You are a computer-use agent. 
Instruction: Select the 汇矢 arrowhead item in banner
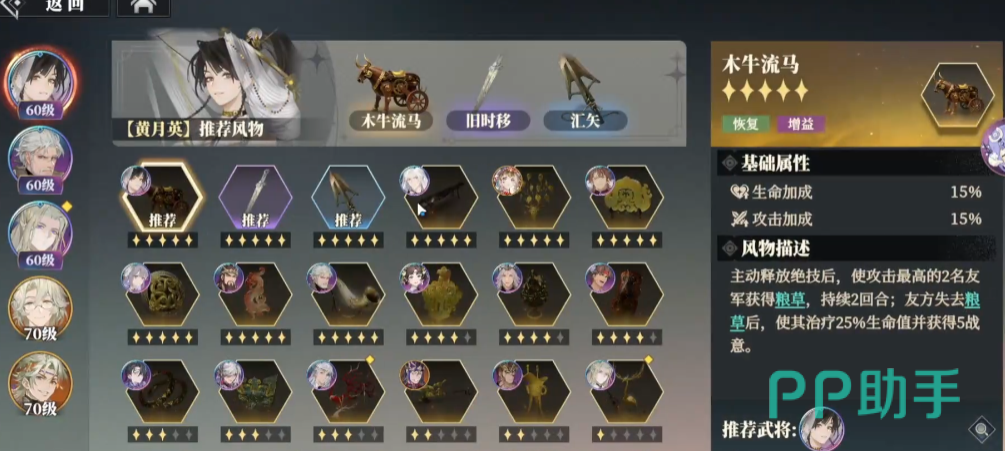(x=580, y=82)
